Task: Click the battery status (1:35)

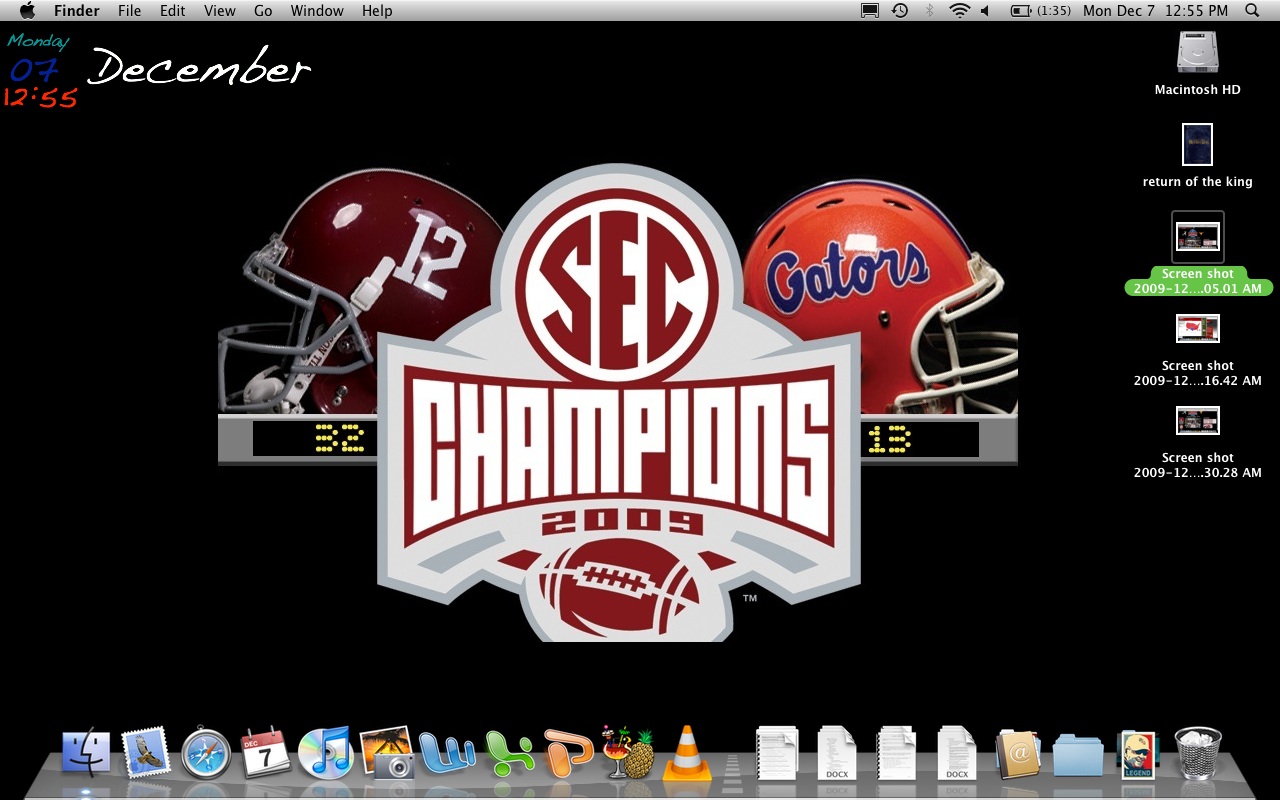Action: (x=1041, y=11)
